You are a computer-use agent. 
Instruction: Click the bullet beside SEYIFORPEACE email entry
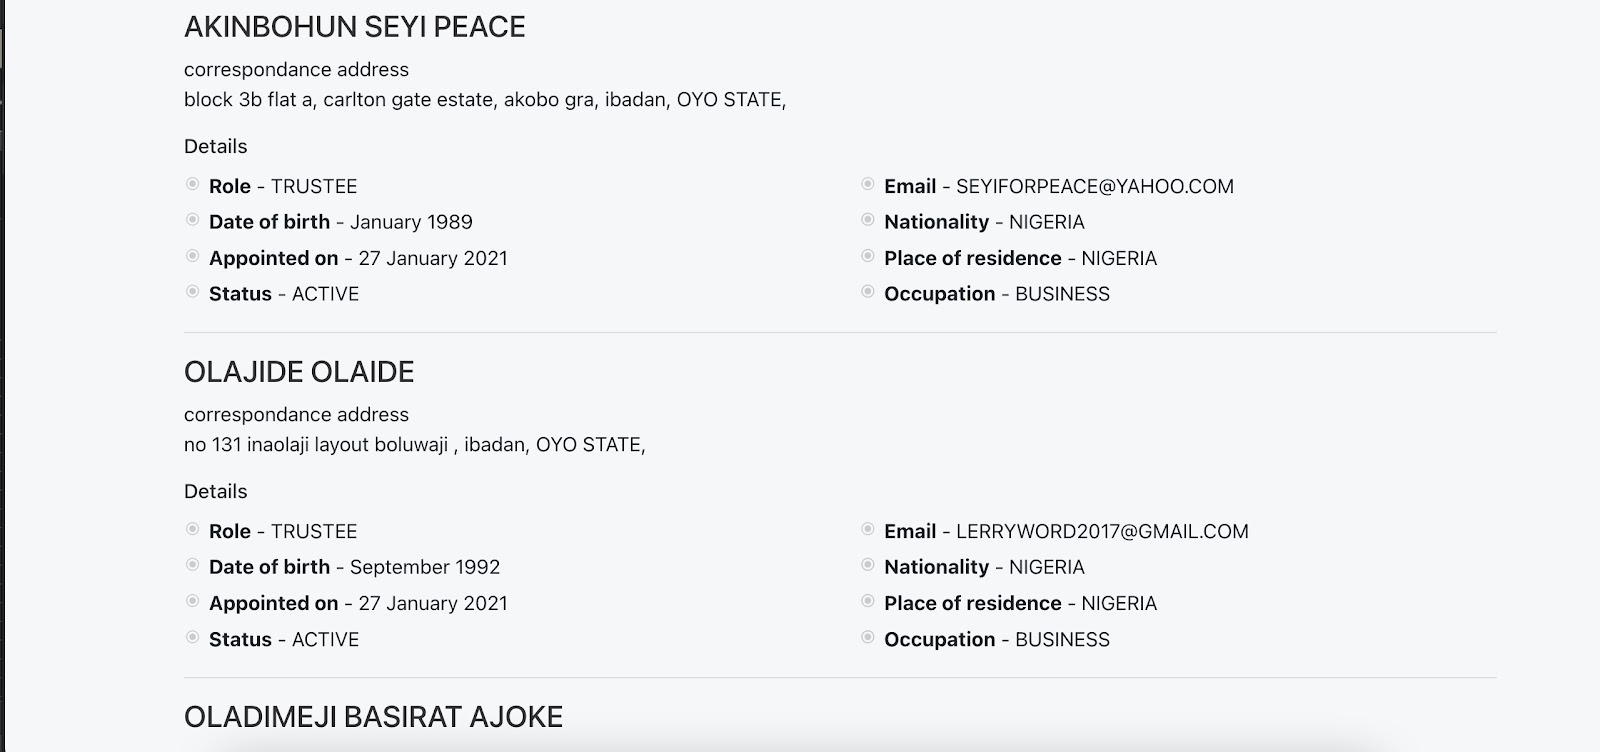point(867,184)
